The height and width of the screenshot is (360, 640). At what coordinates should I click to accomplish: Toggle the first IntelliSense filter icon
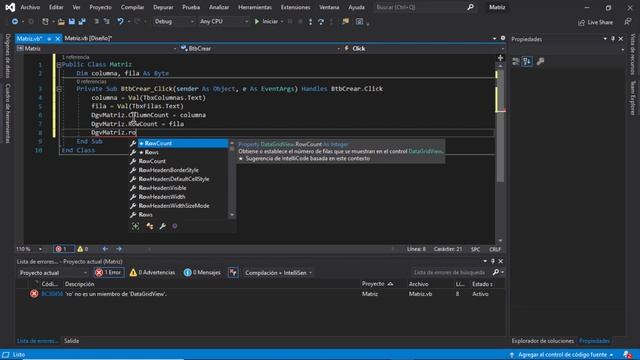pyautogui.click(x=136, y=226)
